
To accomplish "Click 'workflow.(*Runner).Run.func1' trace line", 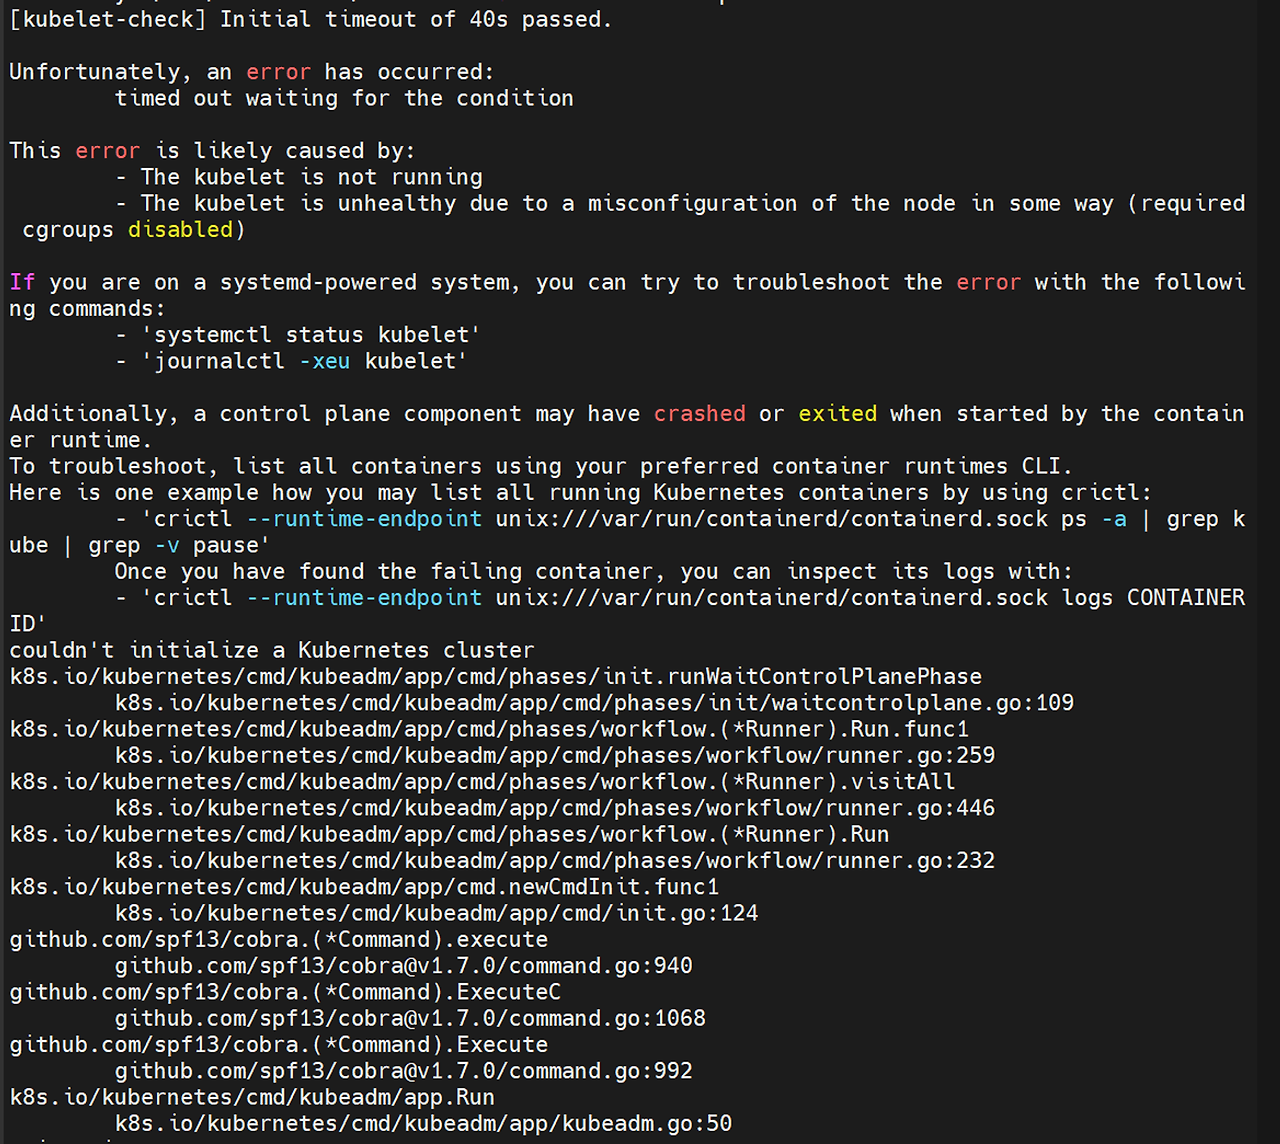I will tap(489, 729).
